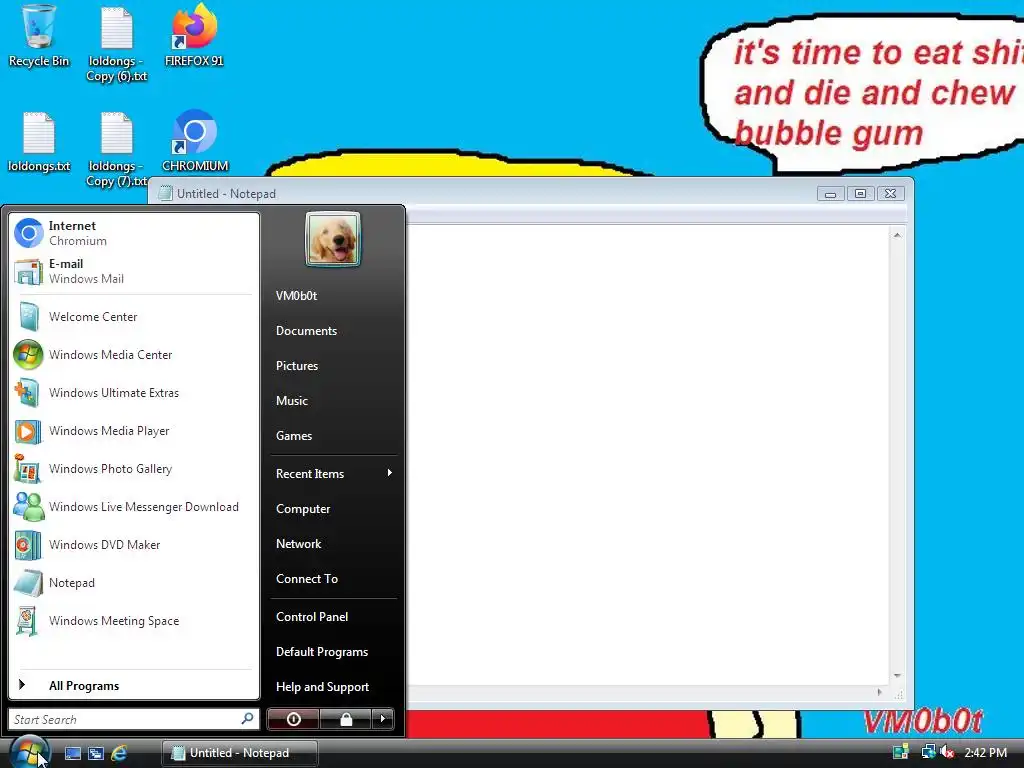Lock the computer with padlock button
This screenshot has height=768, width=1024.
point(345,719)
